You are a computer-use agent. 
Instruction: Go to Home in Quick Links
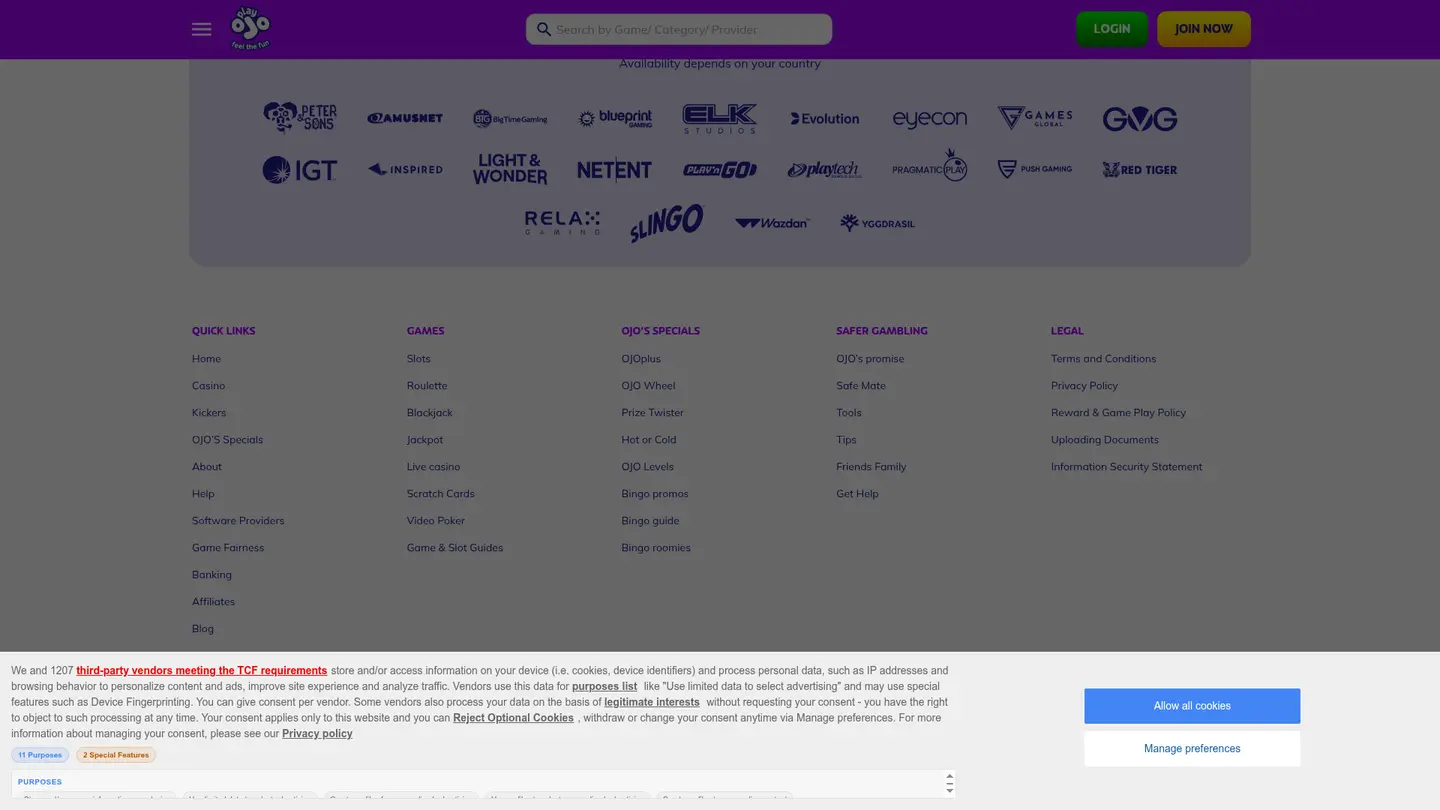tap(206, 359)
